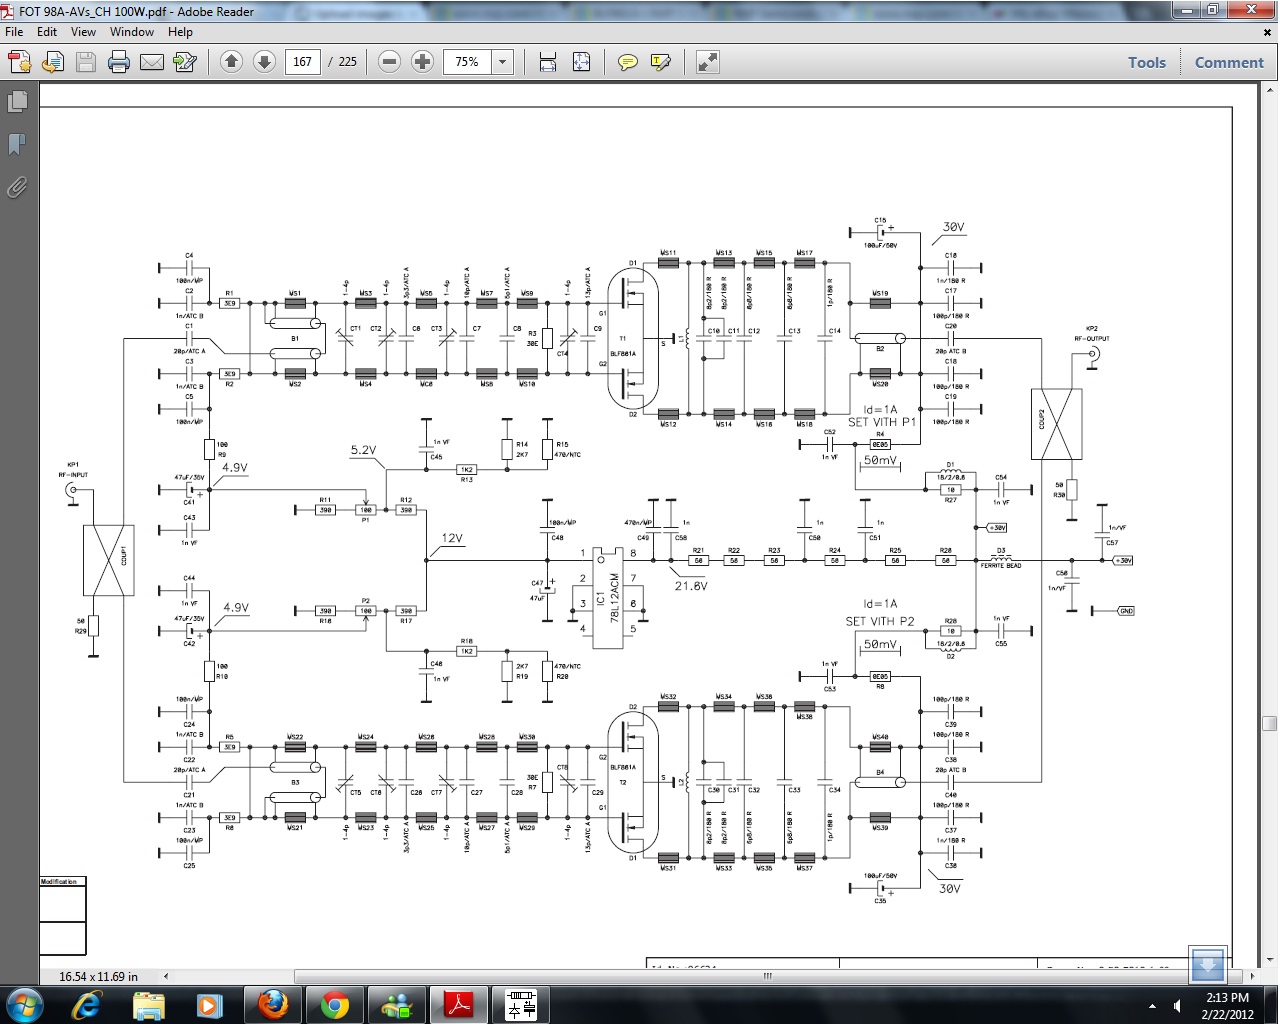Click the page number field showing 167

click(302, 62)
